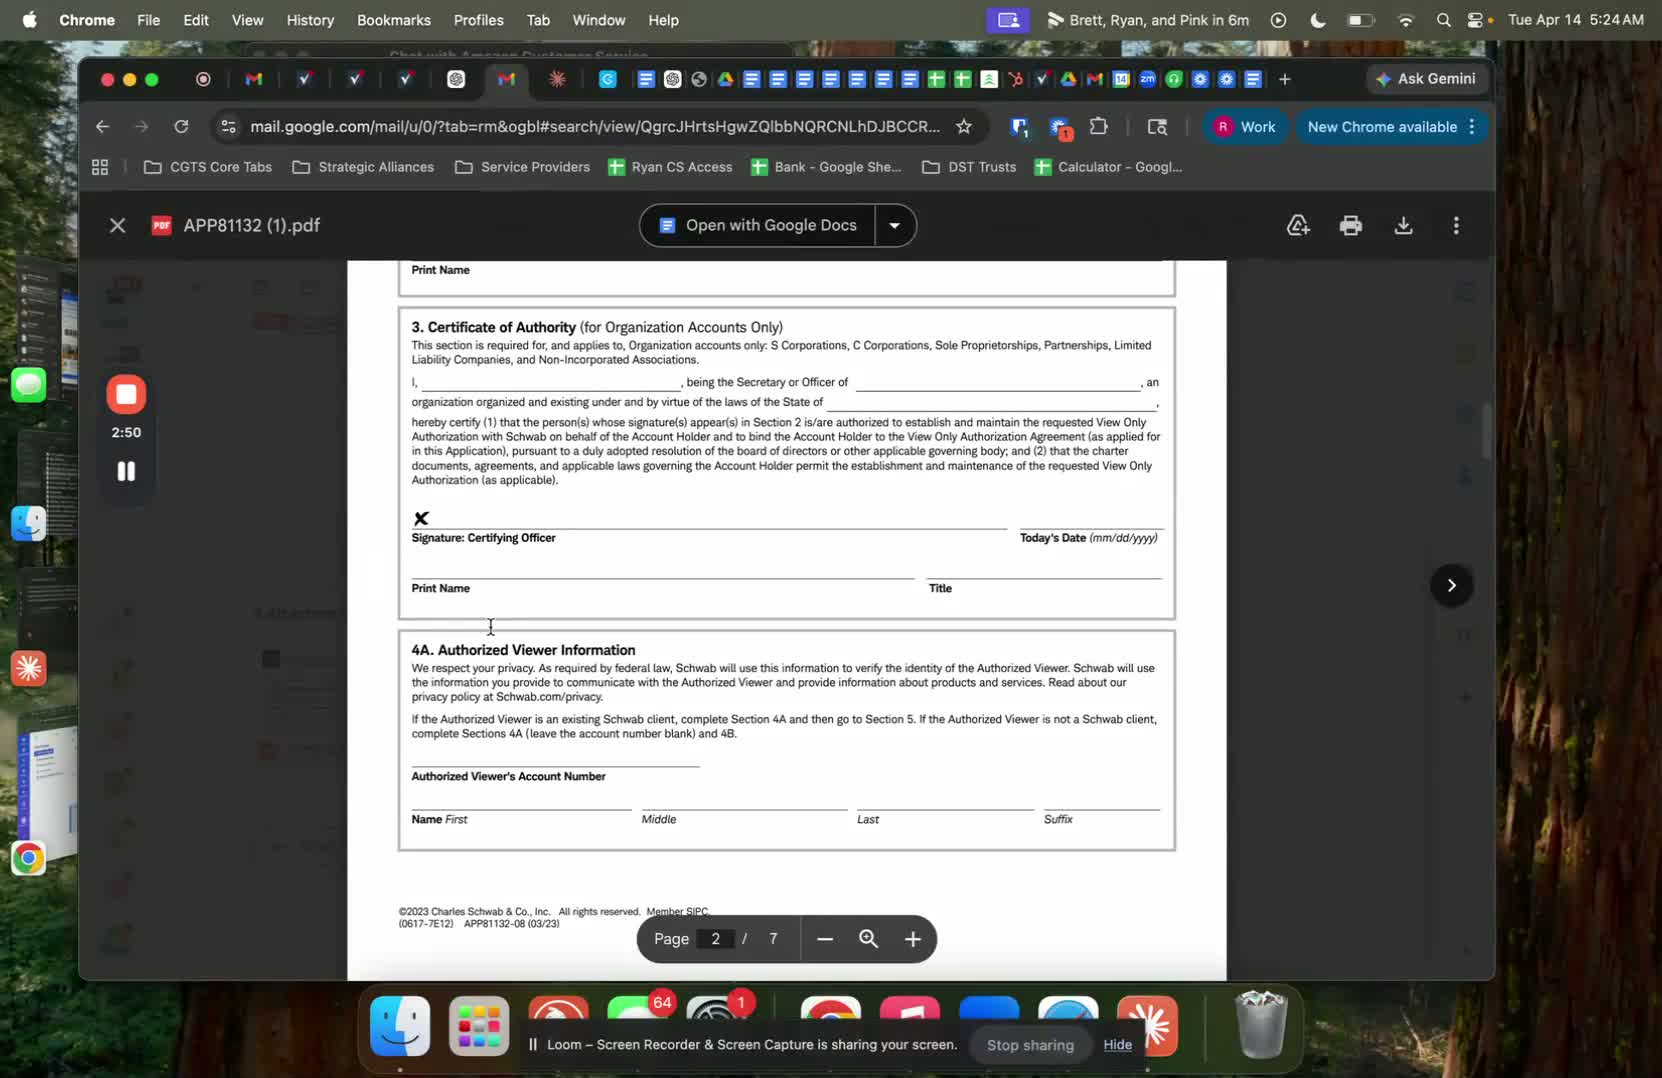
Task: Open the Strategic Alliances bookmark folder
Action: pyautogui.click(x=363, y=167)
